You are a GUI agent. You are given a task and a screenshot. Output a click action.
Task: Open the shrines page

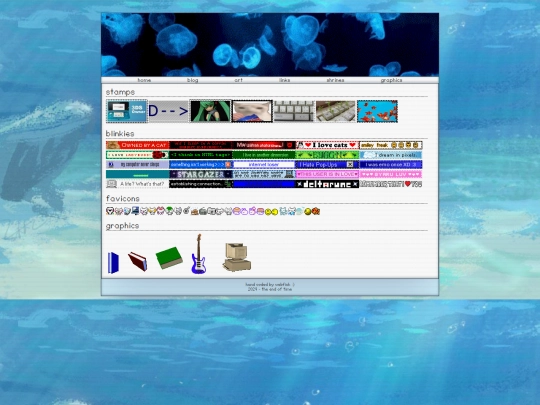click(335, 80)
